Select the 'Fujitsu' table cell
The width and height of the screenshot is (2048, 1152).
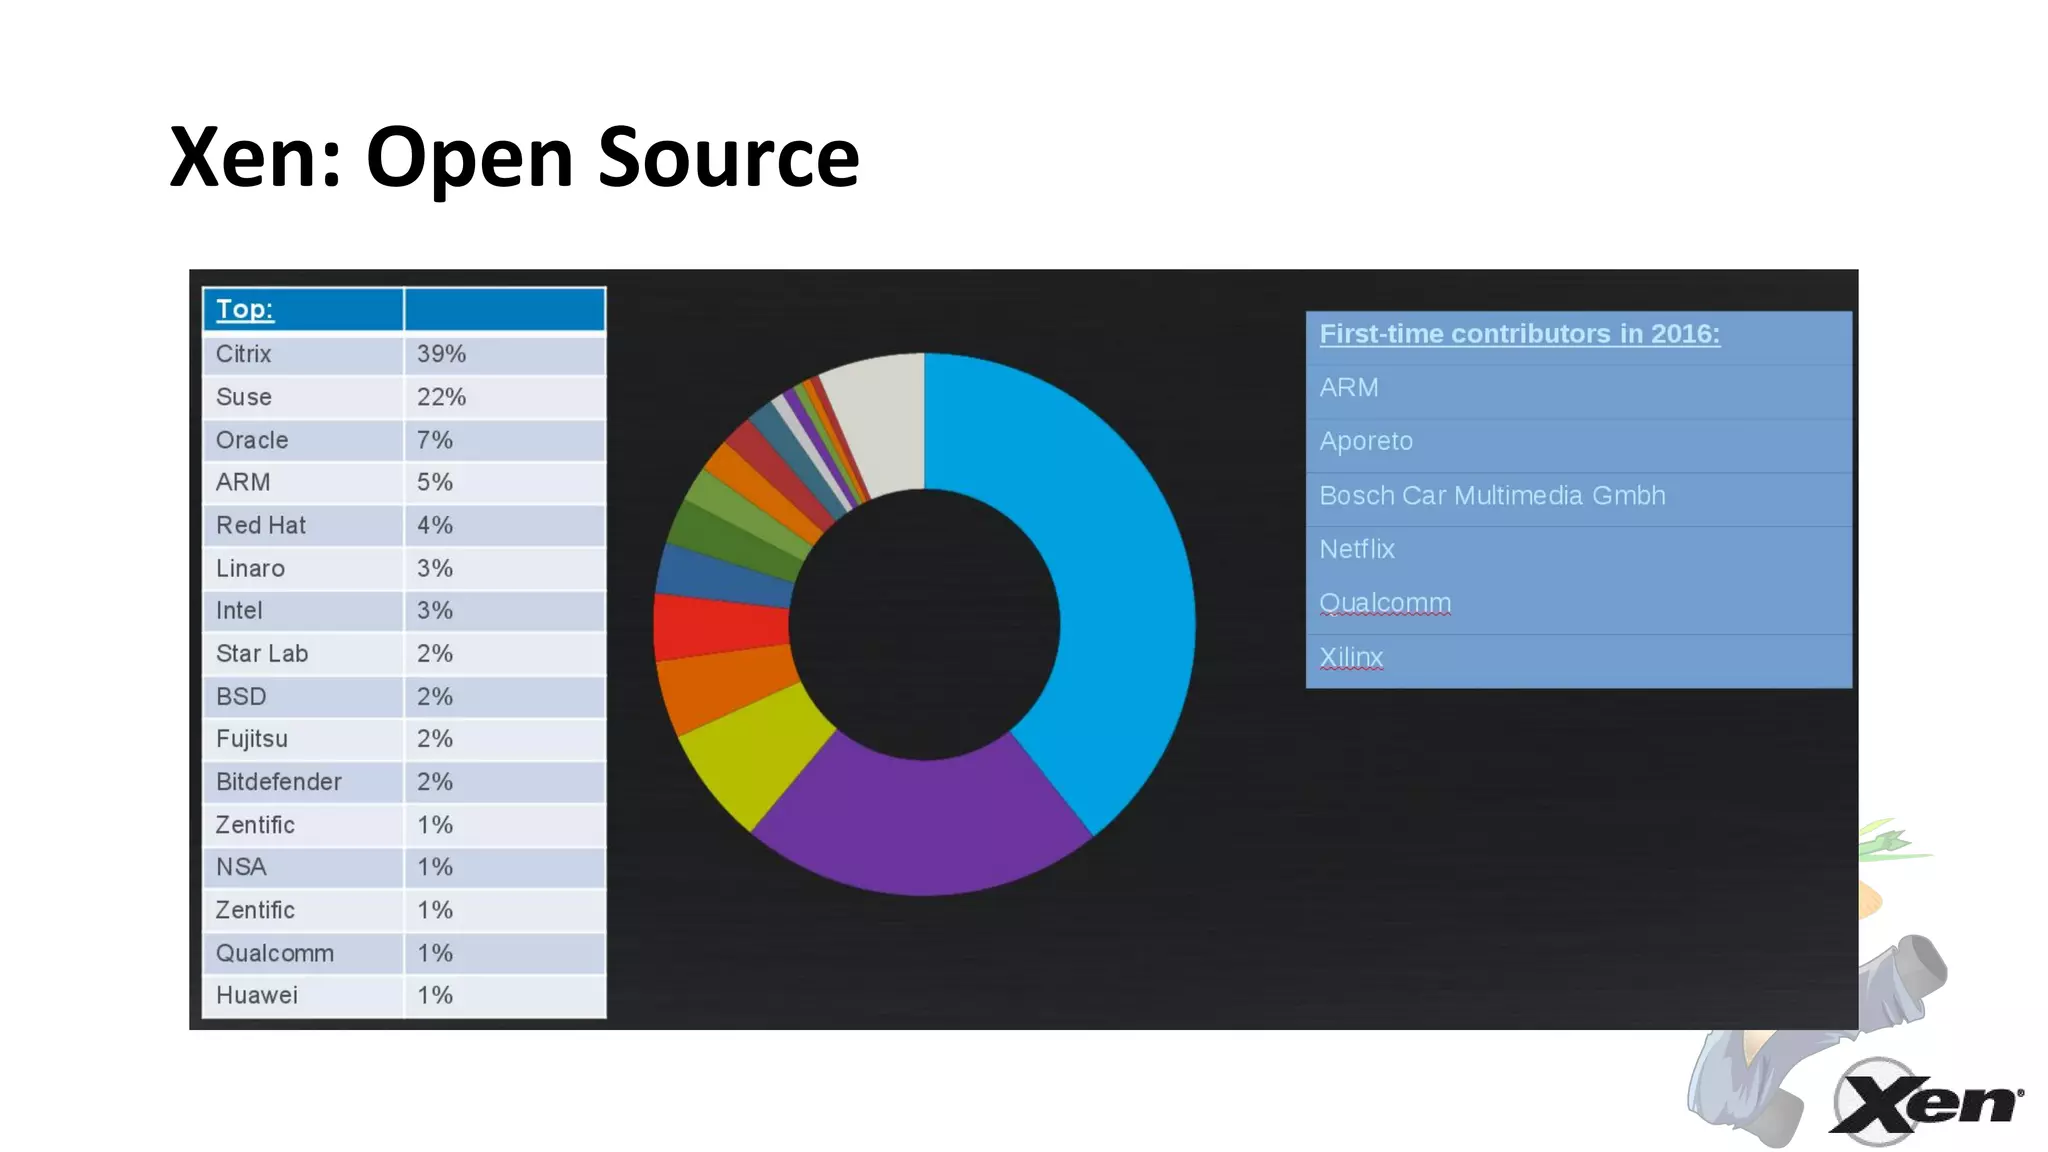tap(303, 739)
